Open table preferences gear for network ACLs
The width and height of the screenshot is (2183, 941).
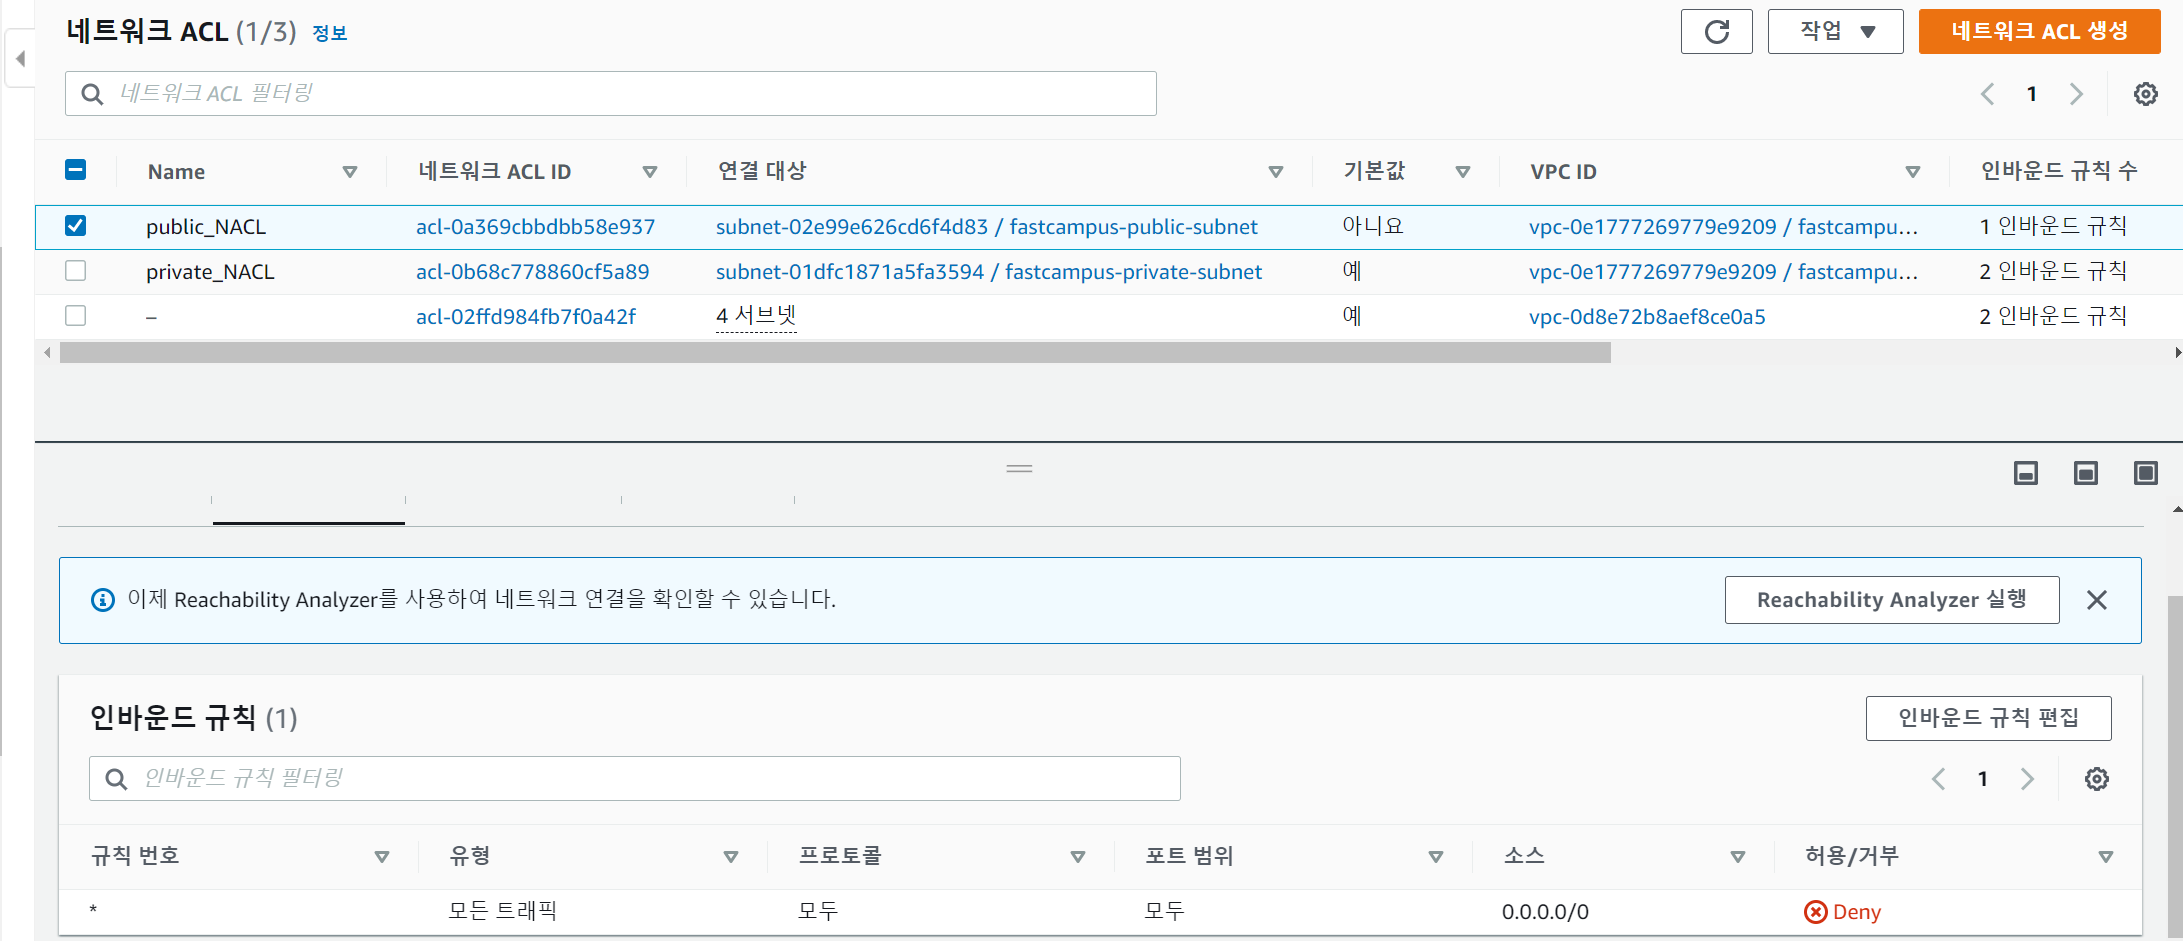(x=2145, y=94)
